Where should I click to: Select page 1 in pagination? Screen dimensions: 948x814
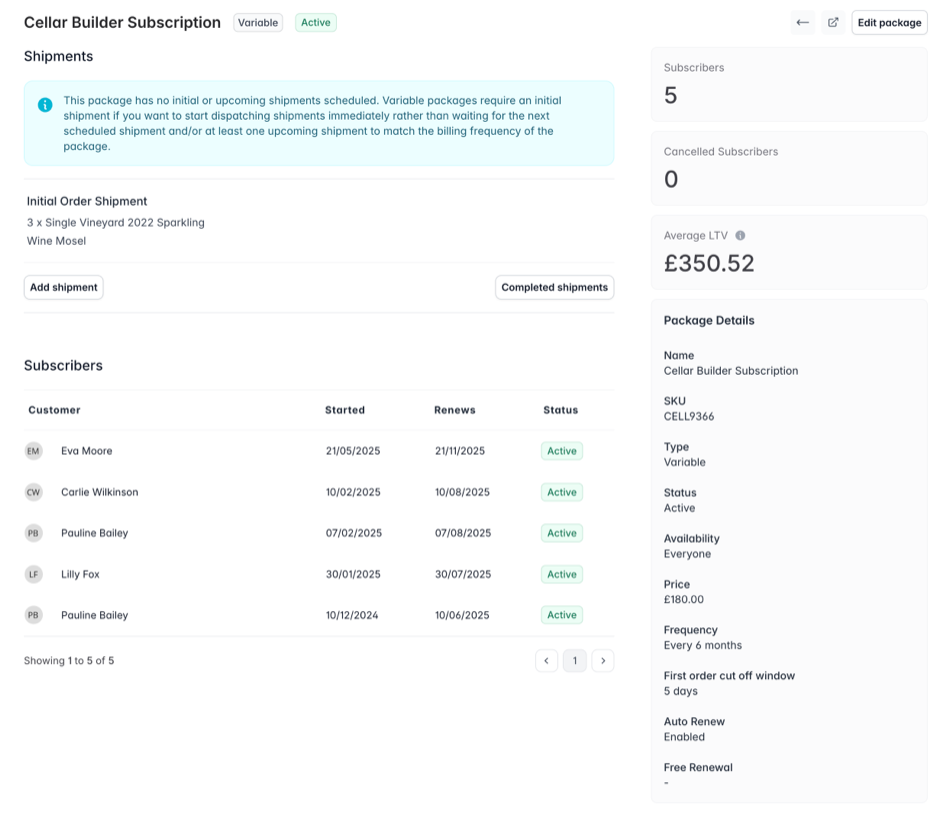(575, 660)
